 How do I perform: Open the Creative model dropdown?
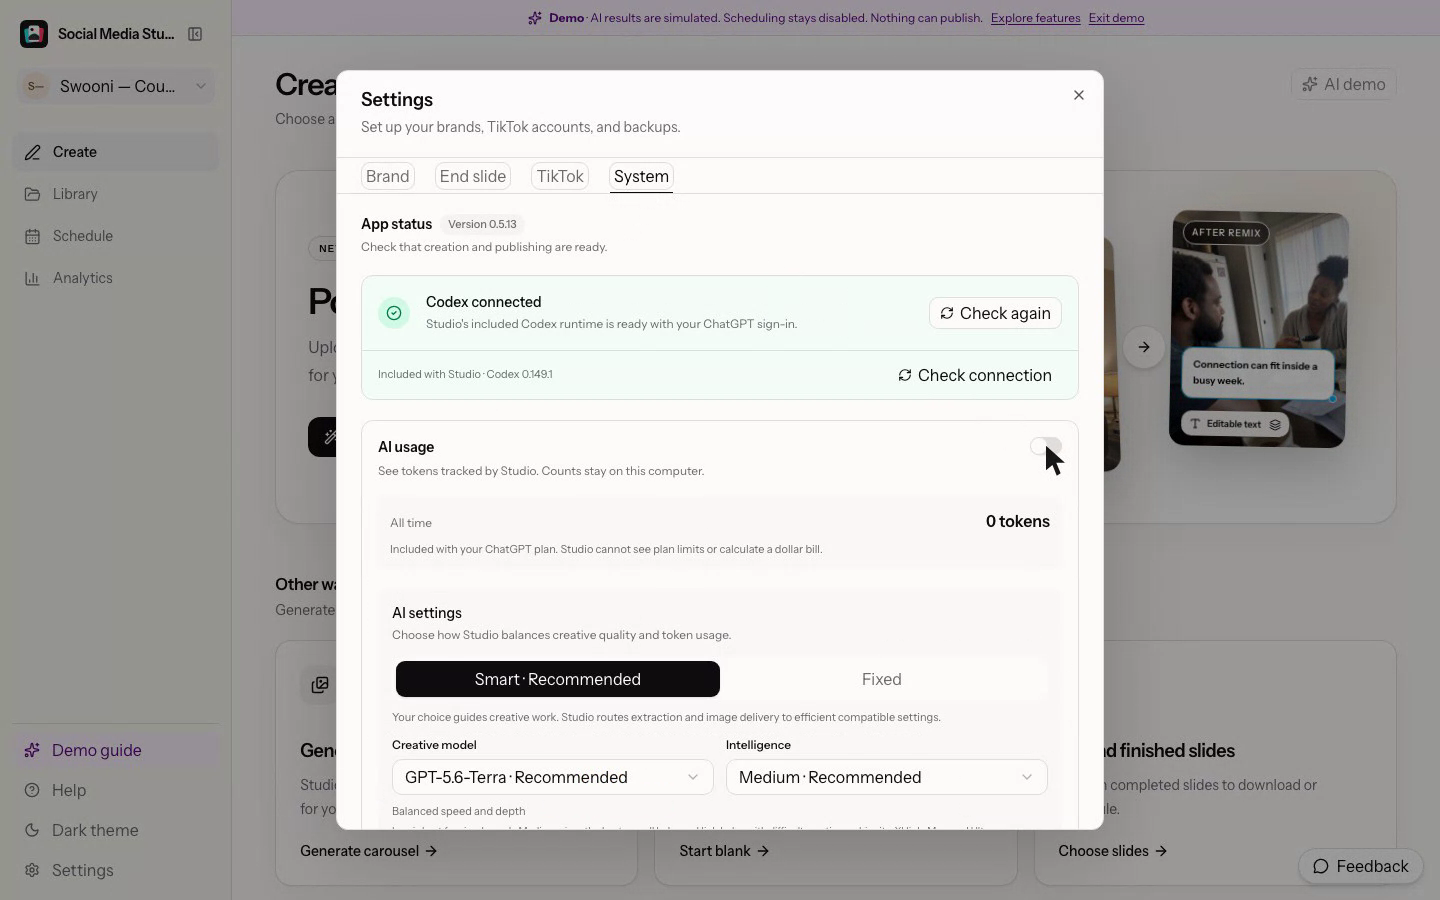[x=552, y=777]
